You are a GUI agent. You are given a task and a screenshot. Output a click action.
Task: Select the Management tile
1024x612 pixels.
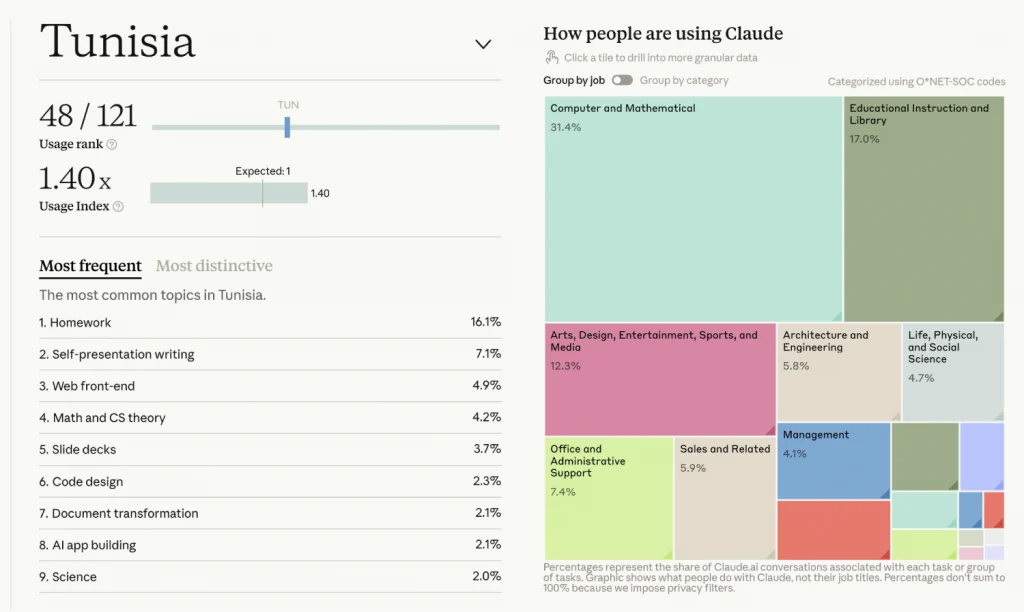click(x=833, y=461)
